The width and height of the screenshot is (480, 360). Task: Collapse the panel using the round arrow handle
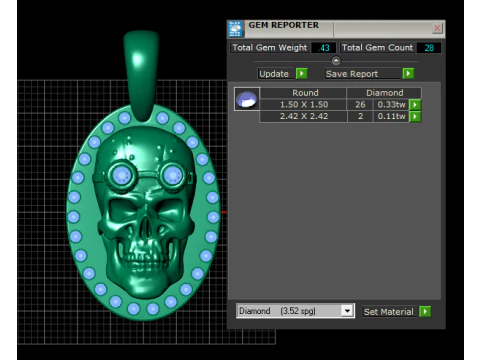(x=336, y=61)
